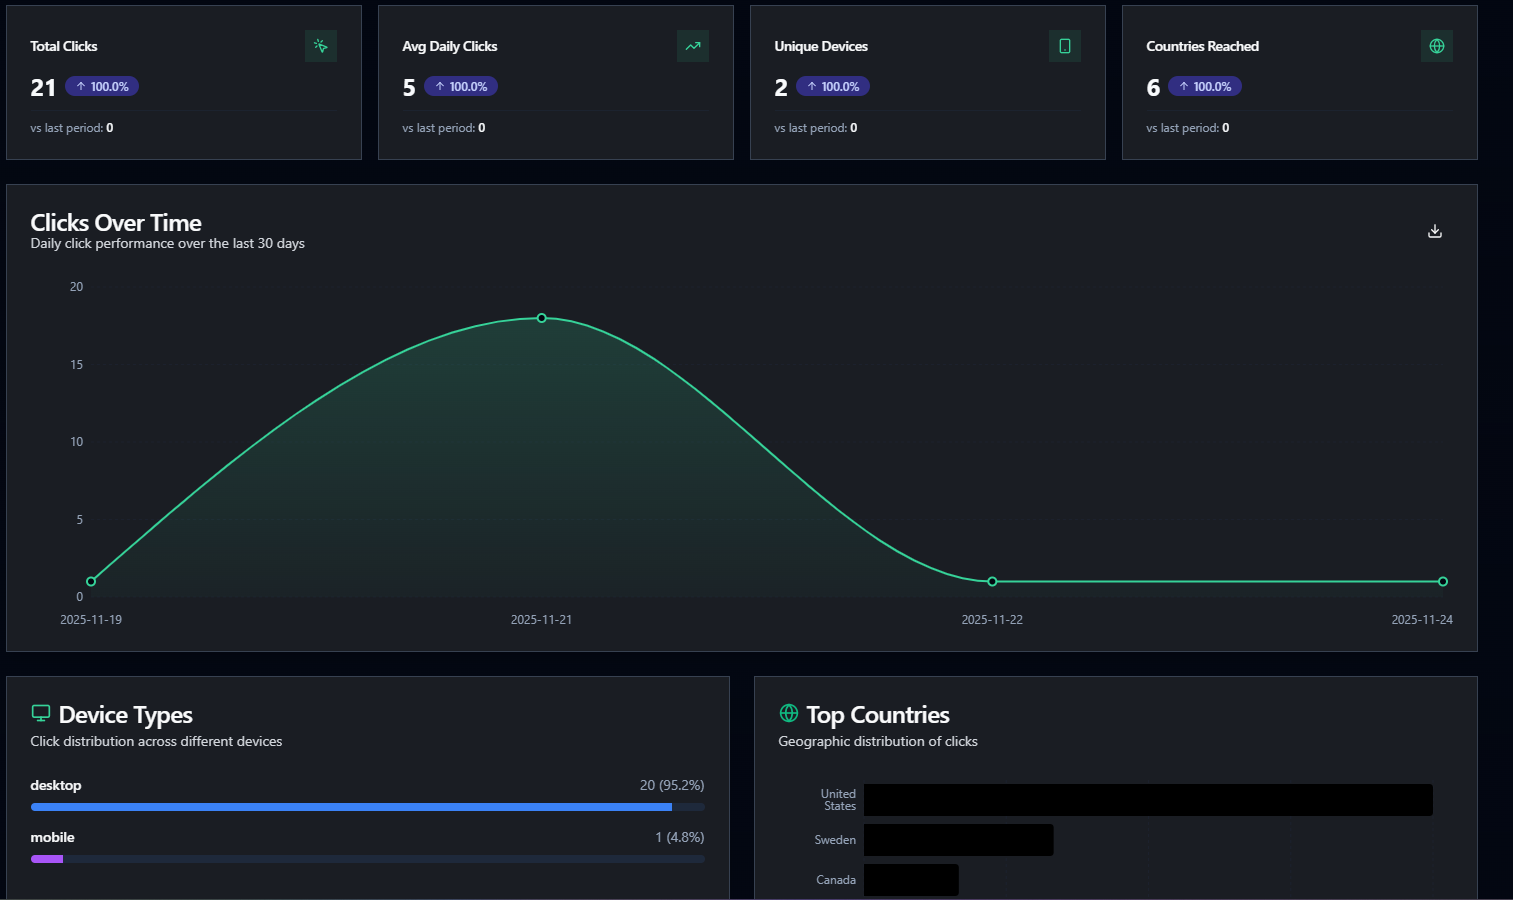Click the chart download icon on Clicks Over Time
Screen dimensions: 1513x900
tap(1434, 230)
